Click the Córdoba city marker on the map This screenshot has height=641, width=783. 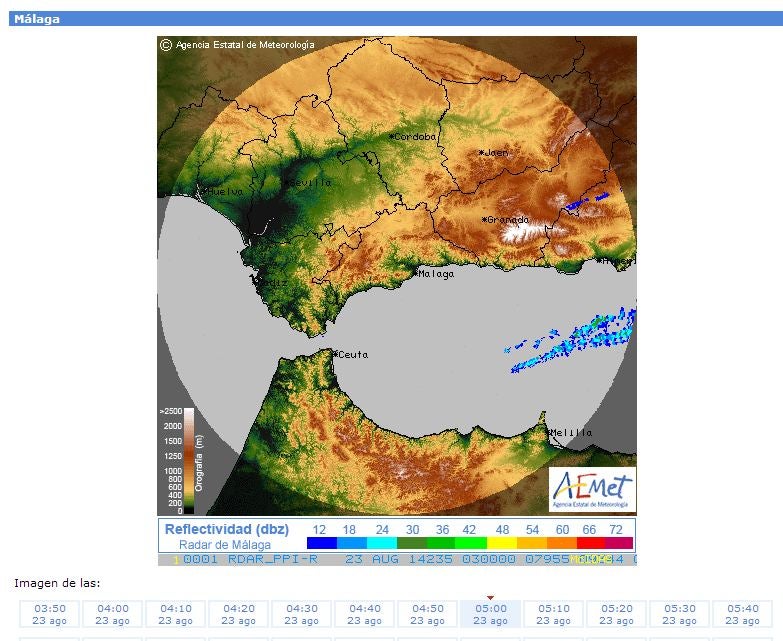[x=393, y=136]
